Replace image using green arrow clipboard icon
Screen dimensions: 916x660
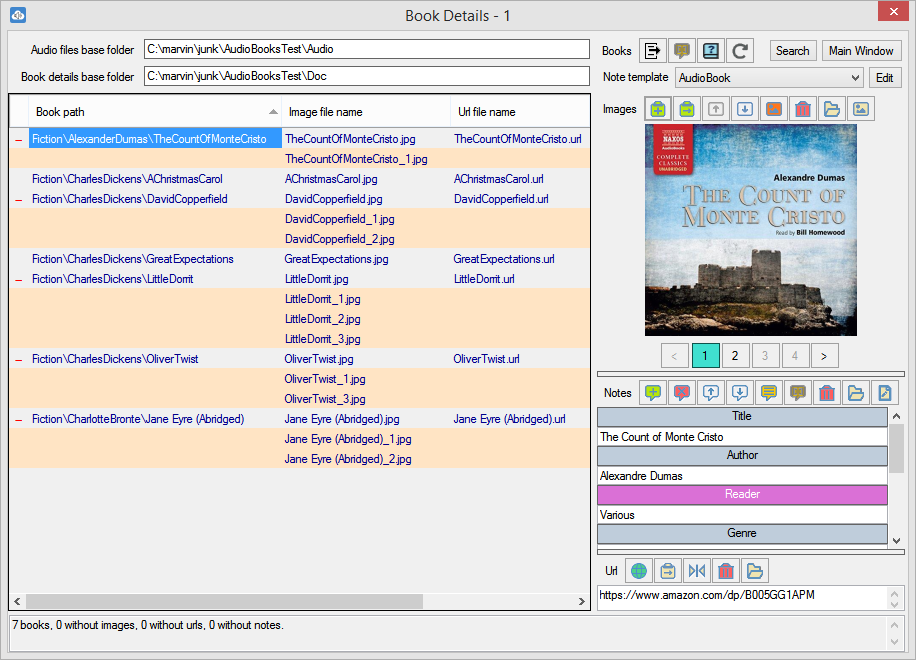coord(687,109)
